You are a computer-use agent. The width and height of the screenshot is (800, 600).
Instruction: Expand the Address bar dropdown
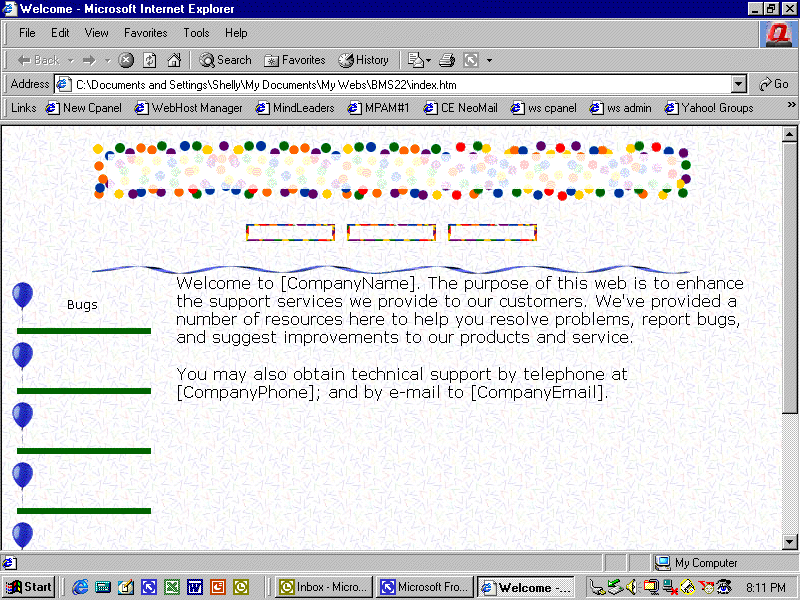tap(738, 84)
